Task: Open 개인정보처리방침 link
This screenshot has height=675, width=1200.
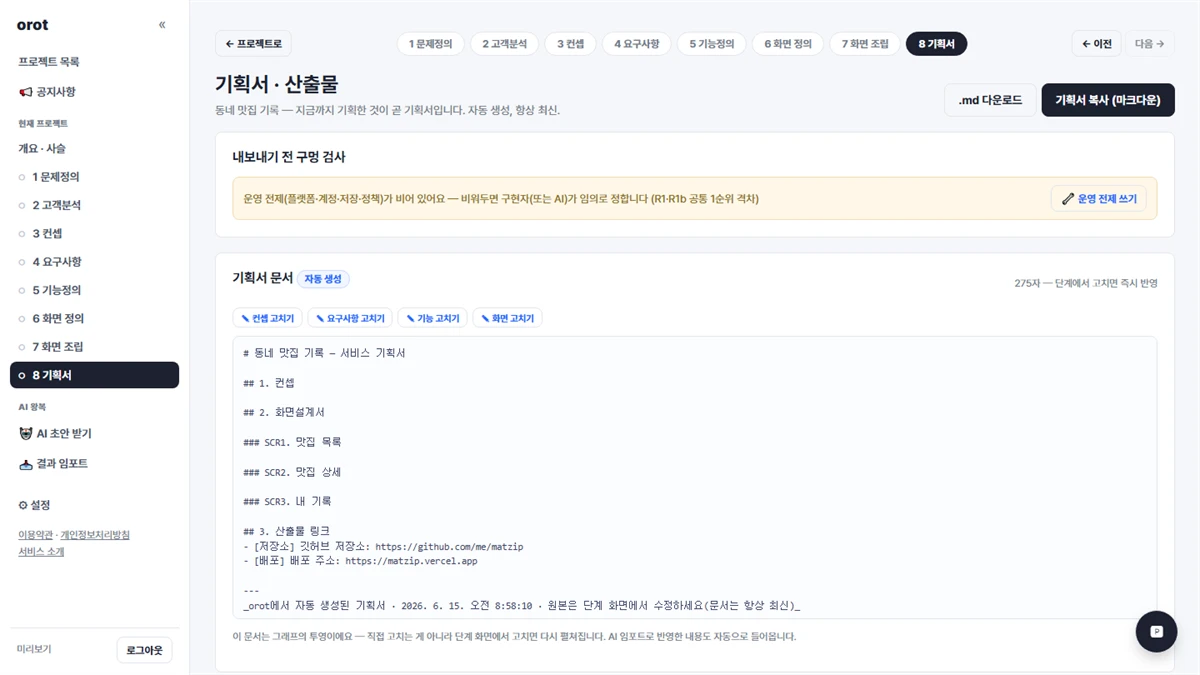Action: (x=94, y=535)
